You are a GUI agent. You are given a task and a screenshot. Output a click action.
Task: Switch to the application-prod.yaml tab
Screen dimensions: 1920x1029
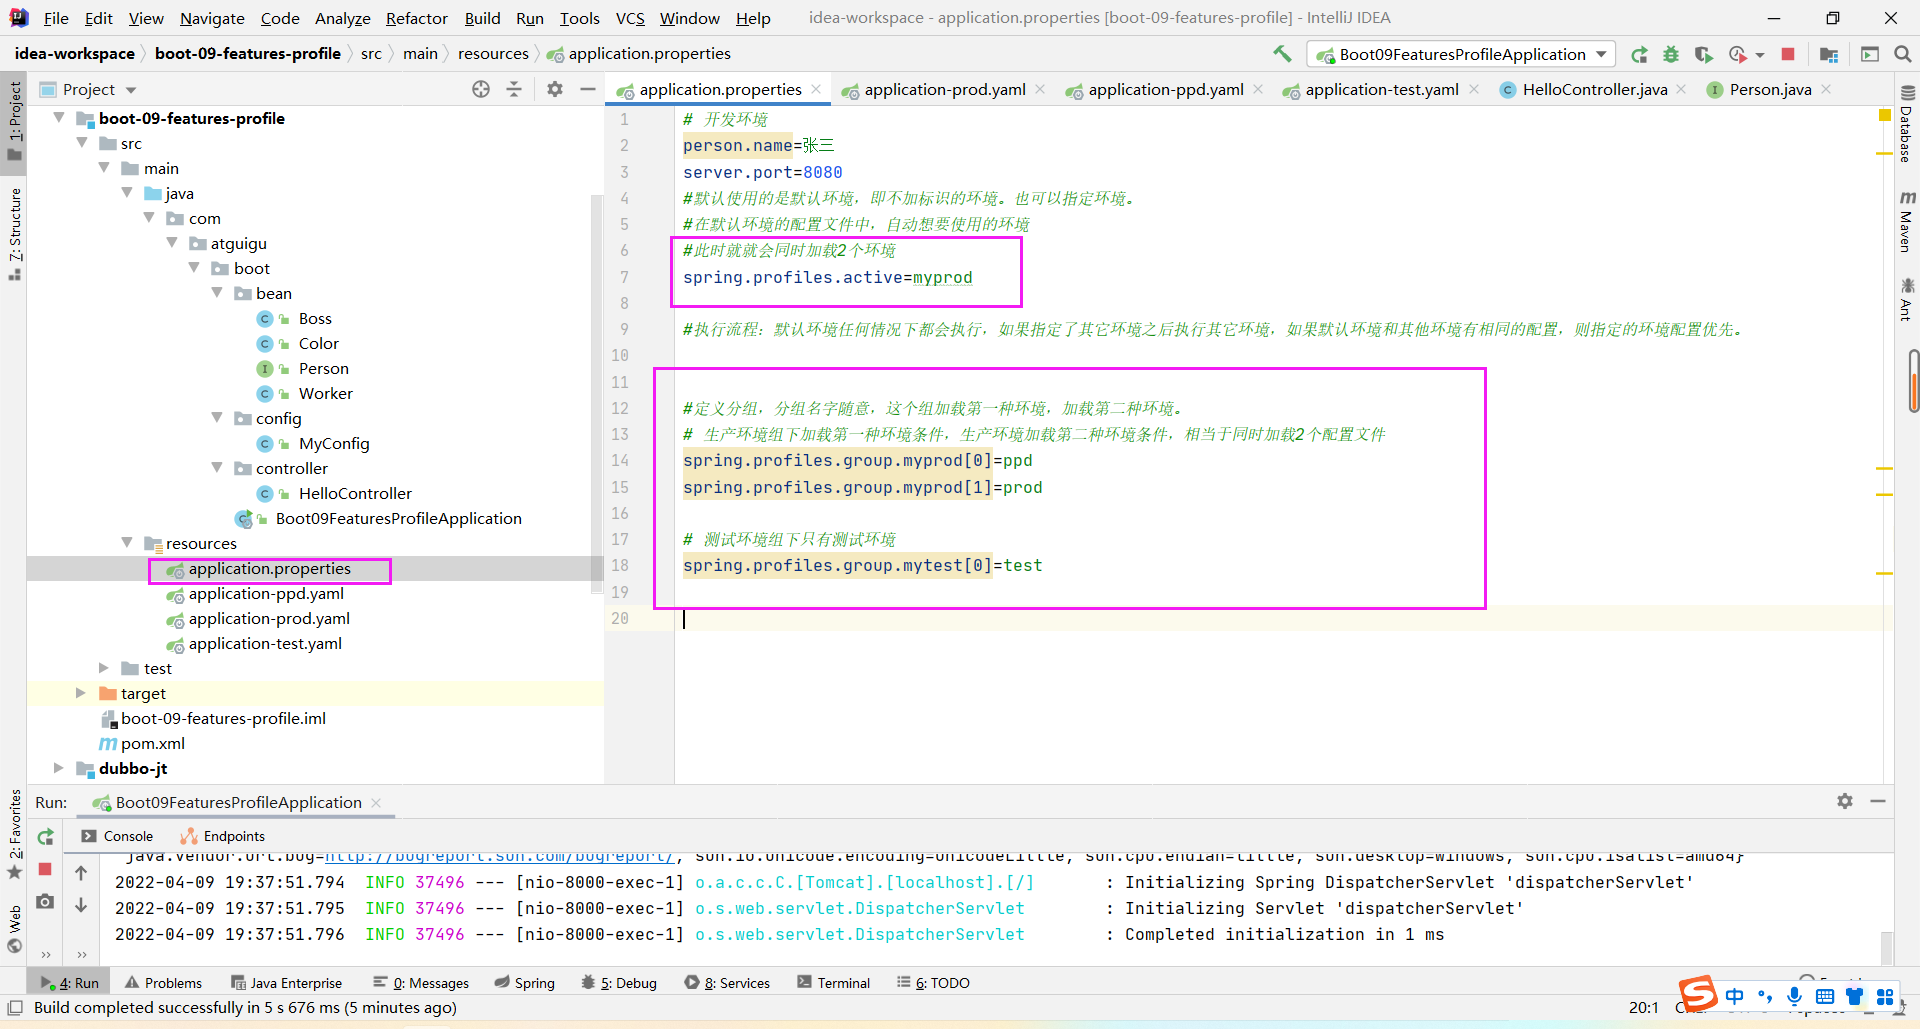pyautogui.click(x=944, y=90)
